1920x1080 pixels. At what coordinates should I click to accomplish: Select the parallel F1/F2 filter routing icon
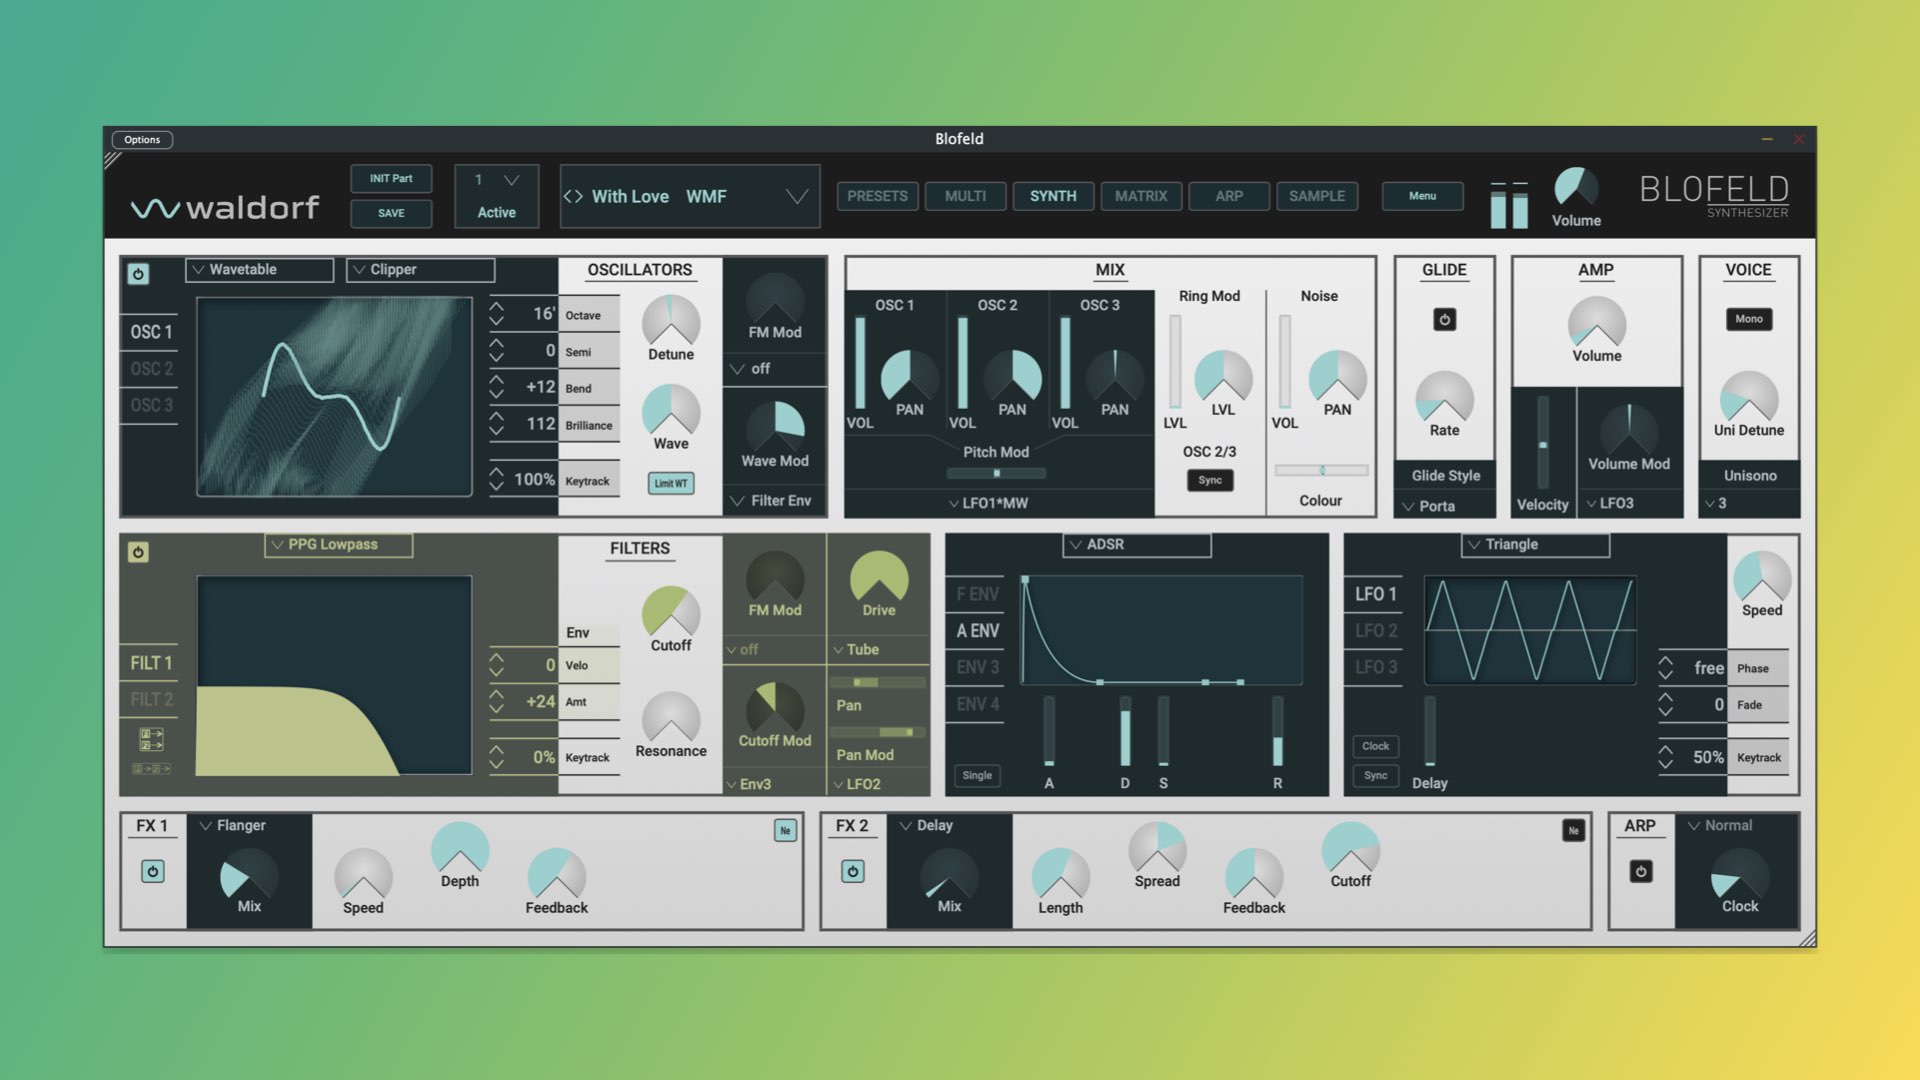point(151,739)
